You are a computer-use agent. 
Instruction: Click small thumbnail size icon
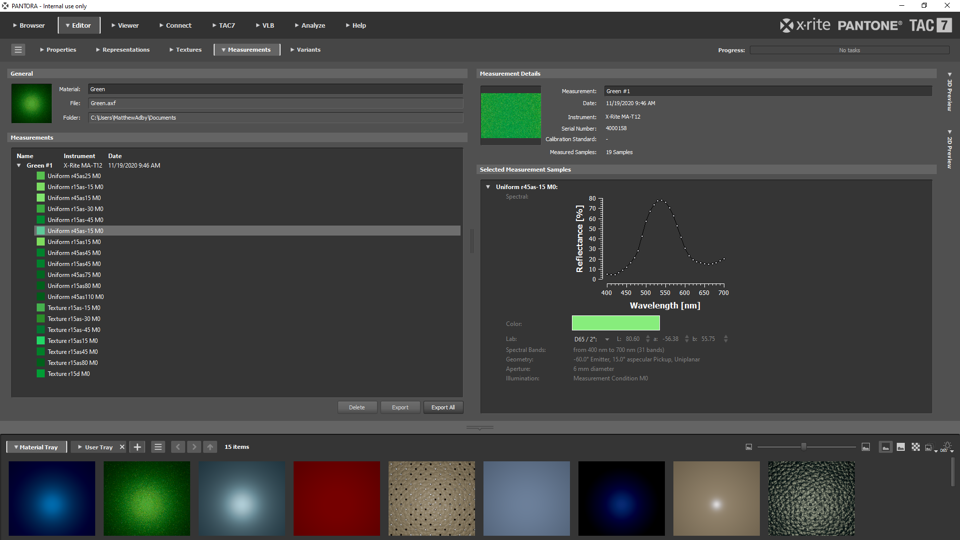coord(749,447)
